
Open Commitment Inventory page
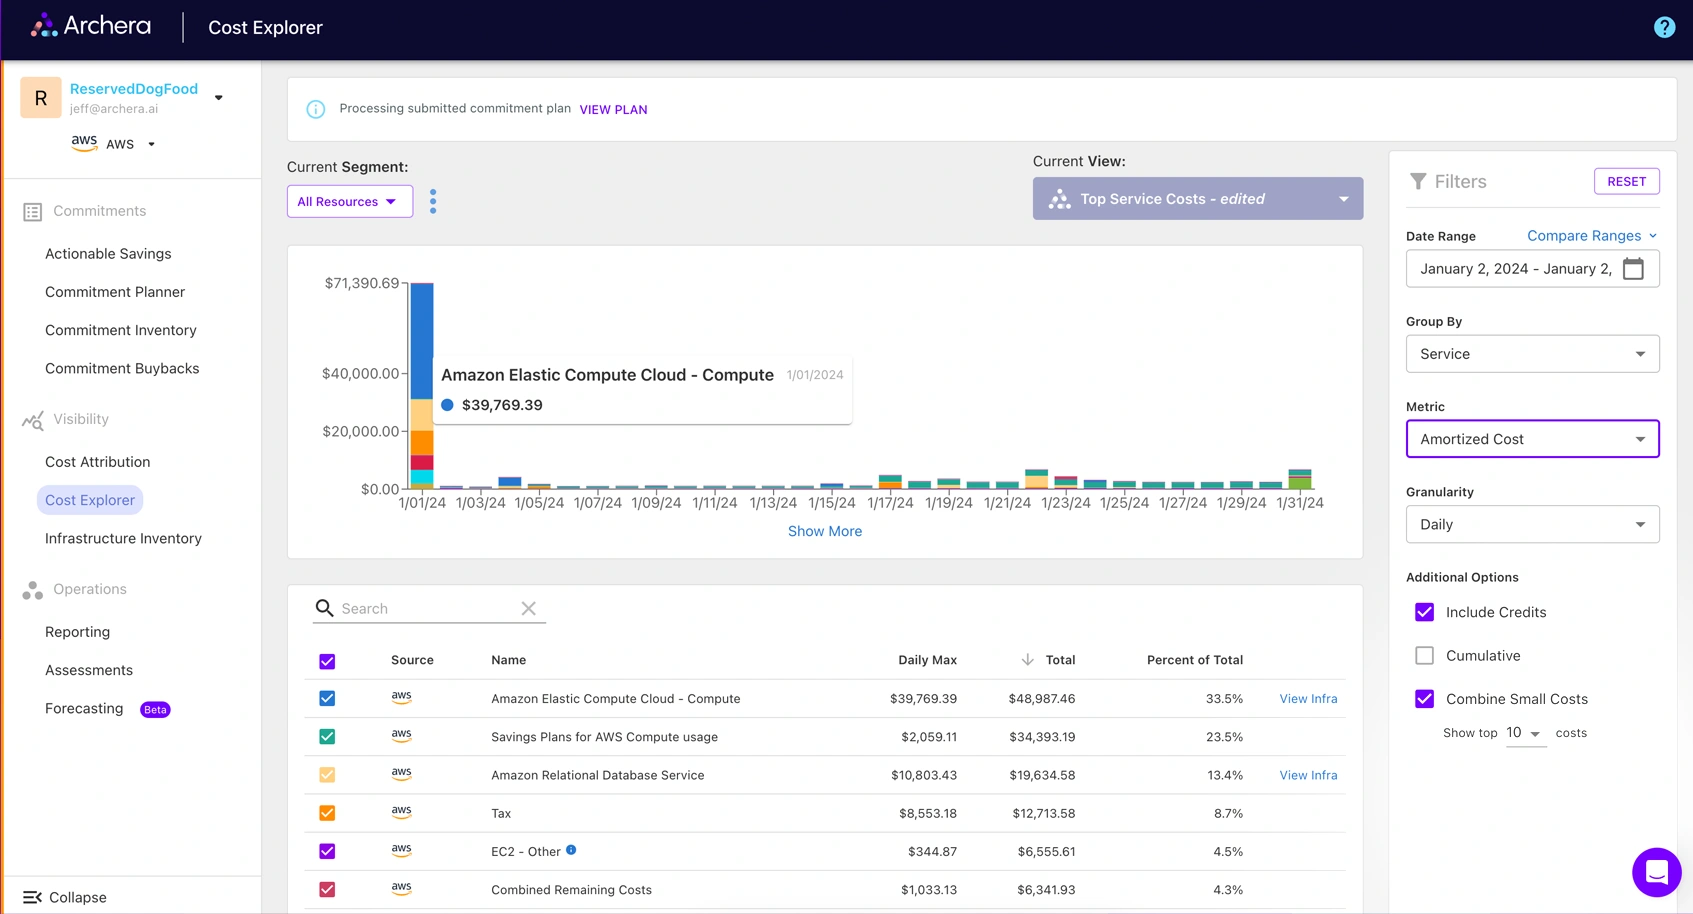[121, 330]
